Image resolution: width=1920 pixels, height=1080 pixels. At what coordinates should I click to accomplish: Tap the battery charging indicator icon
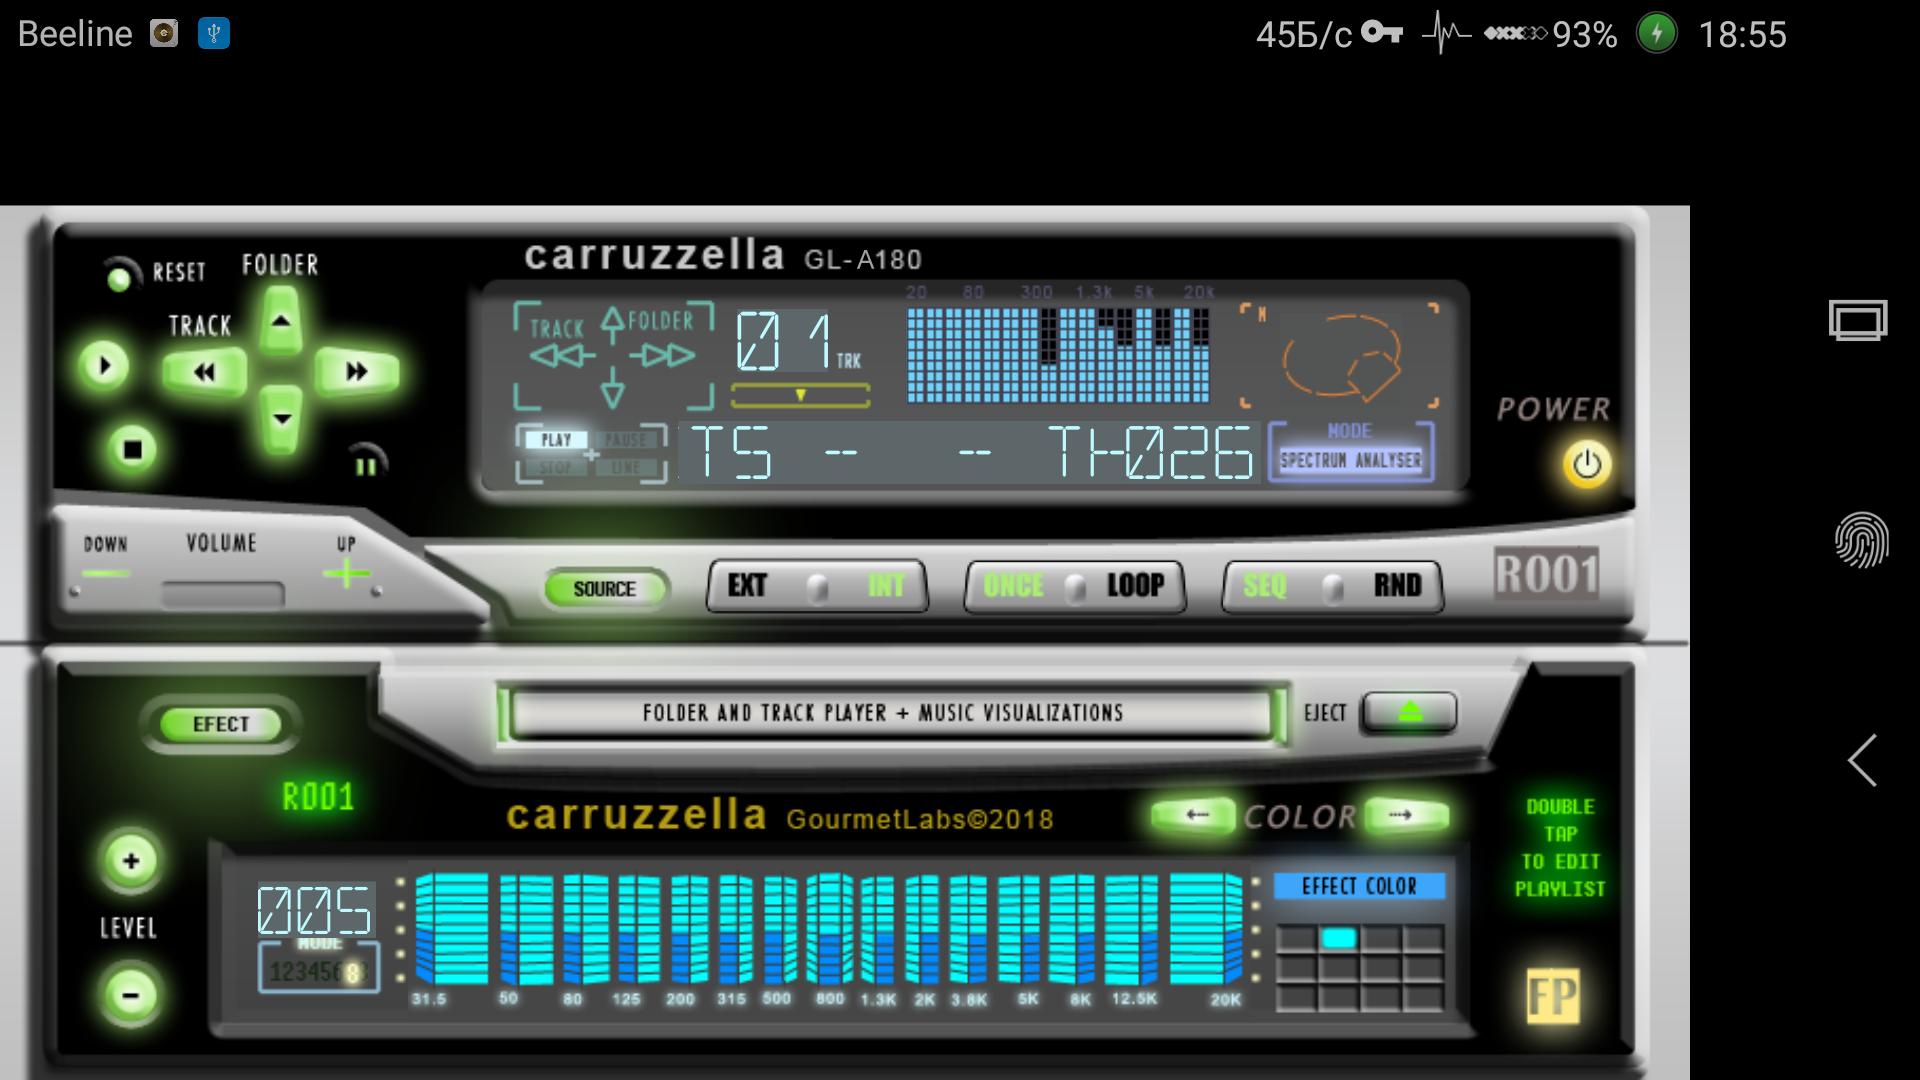1657,33
